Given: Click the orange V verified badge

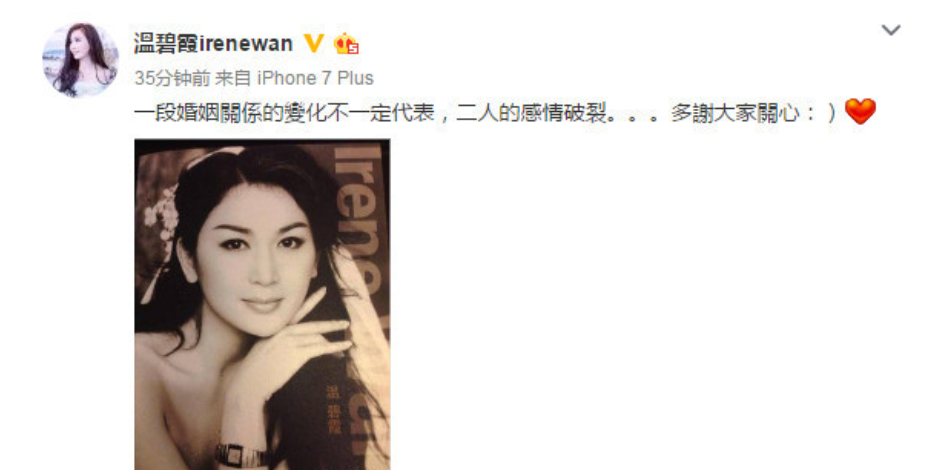Looking at the screenshot, I should [314, 44].
